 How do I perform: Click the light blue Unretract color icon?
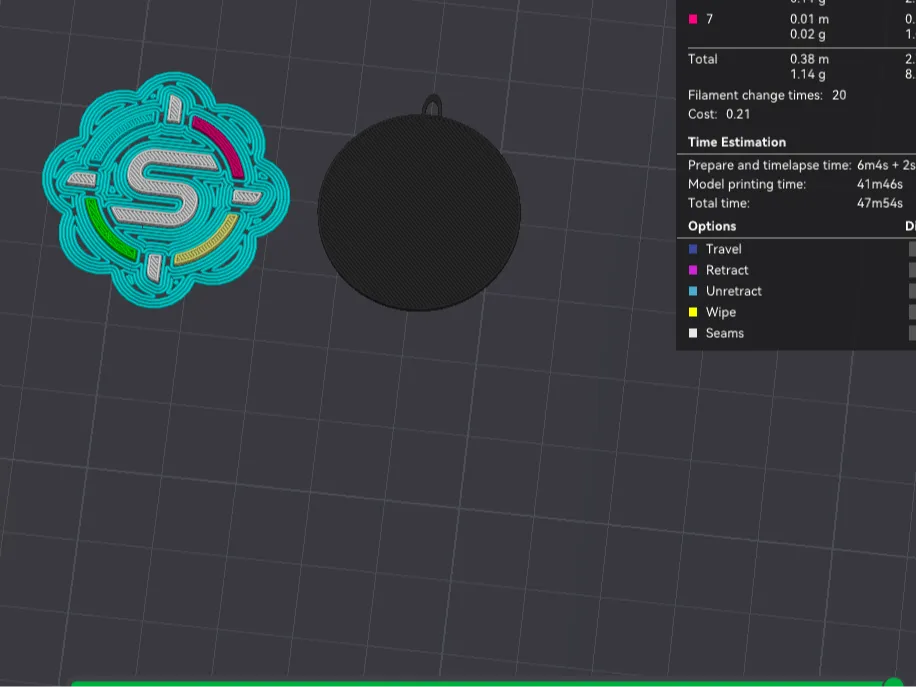[693, 291]
